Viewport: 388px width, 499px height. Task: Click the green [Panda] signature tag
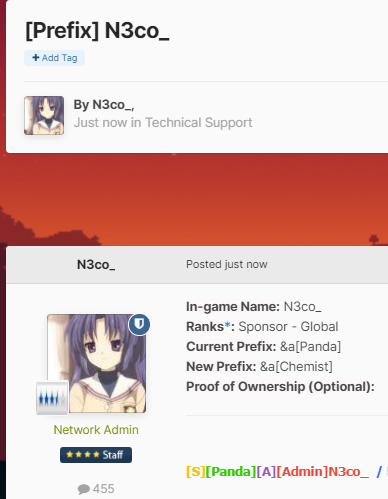click(x=231, y=472)
